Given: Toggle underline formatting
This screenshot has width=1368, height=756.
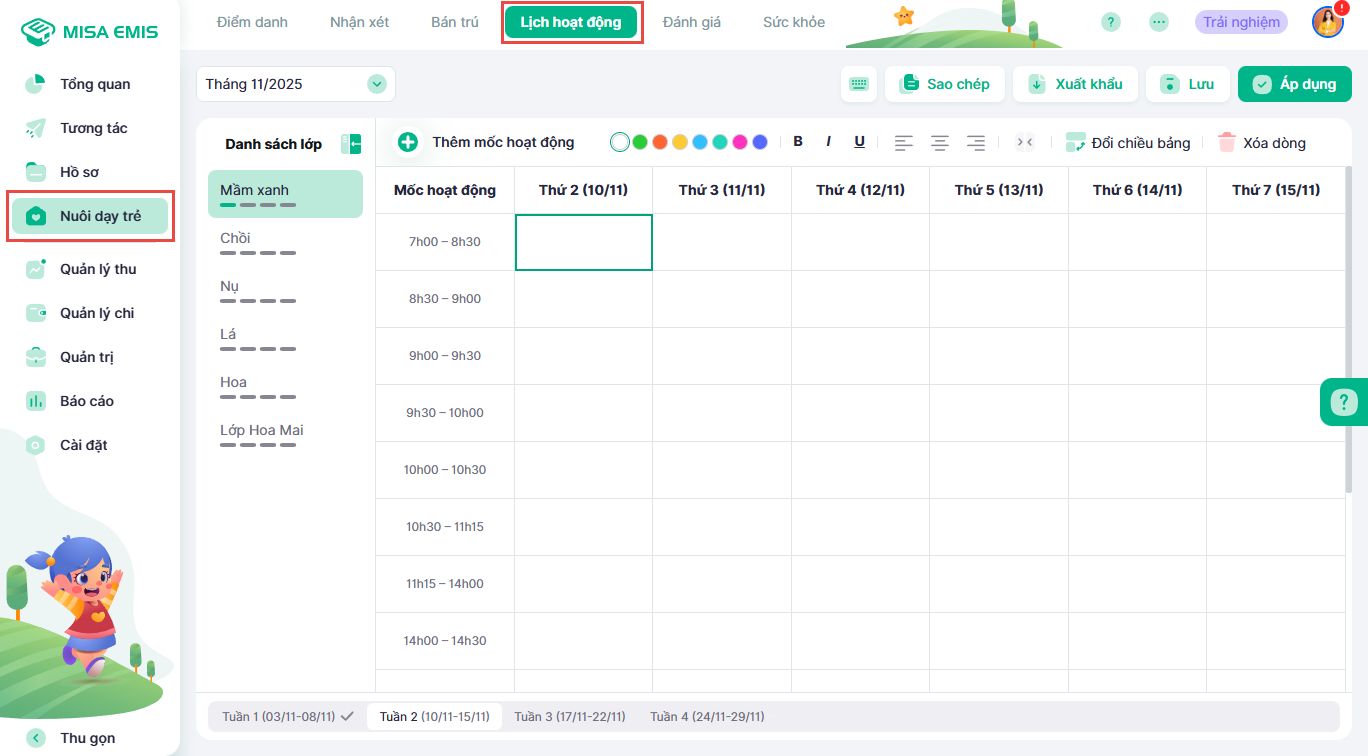Looking at the screenshot, I should [859, 142].
